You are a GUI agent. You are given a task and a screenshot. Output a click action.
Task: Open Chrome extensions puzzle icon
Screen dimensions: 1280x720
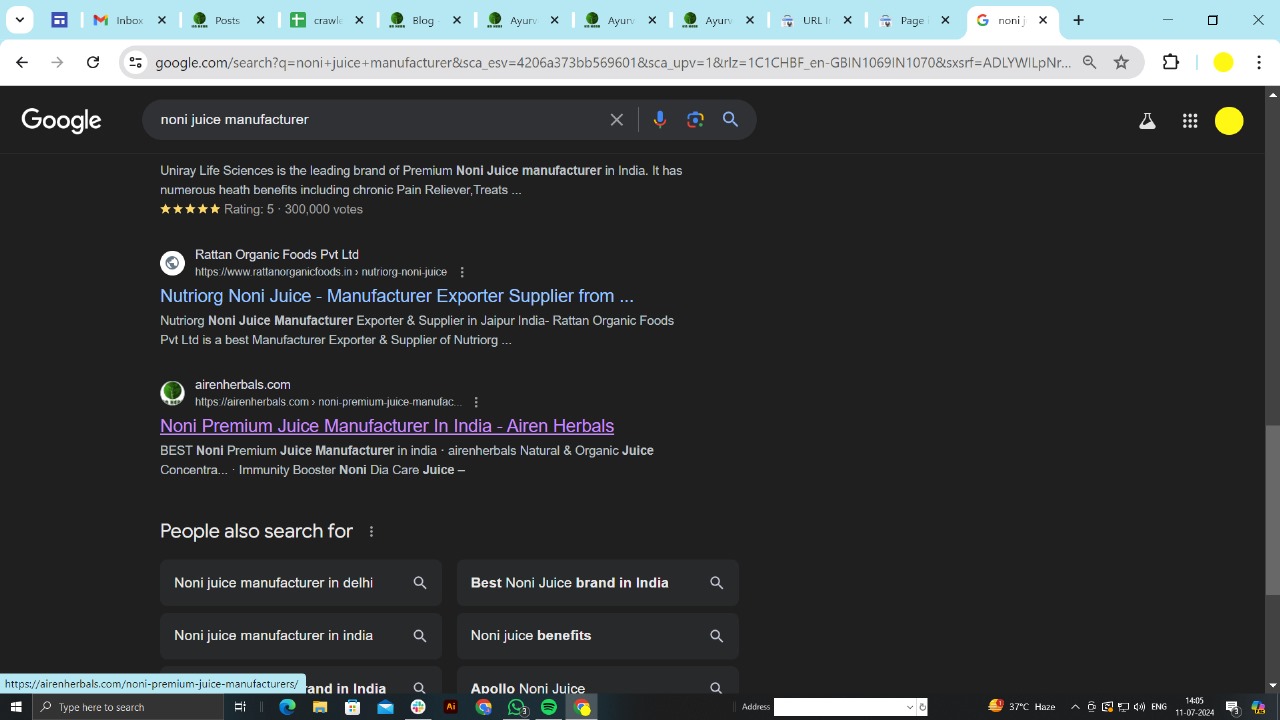[x=1171, y=62]
